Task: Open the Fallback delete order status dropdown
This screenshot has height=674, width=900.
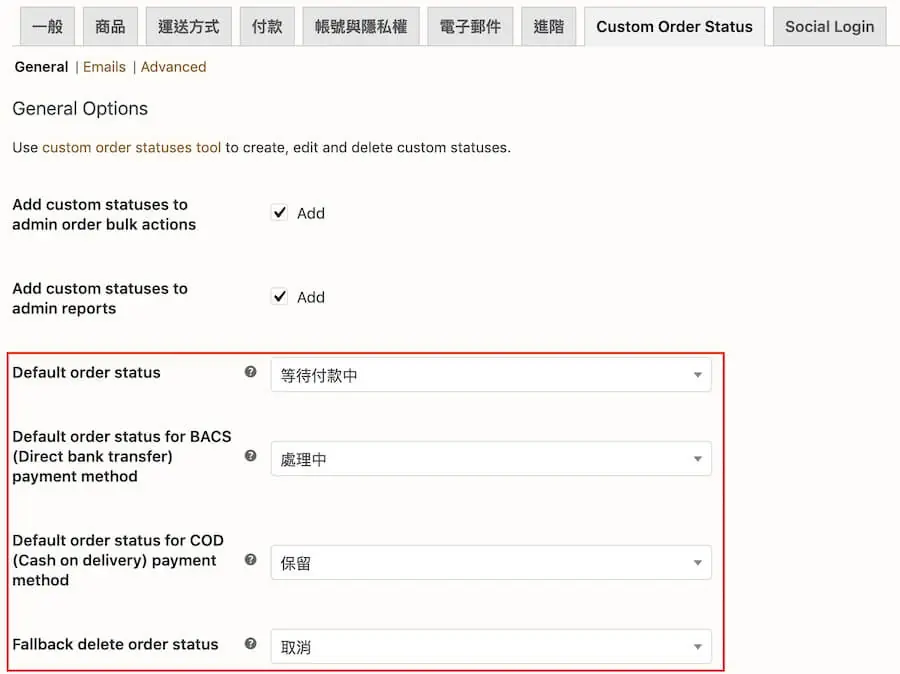Action: pos(491,646)
